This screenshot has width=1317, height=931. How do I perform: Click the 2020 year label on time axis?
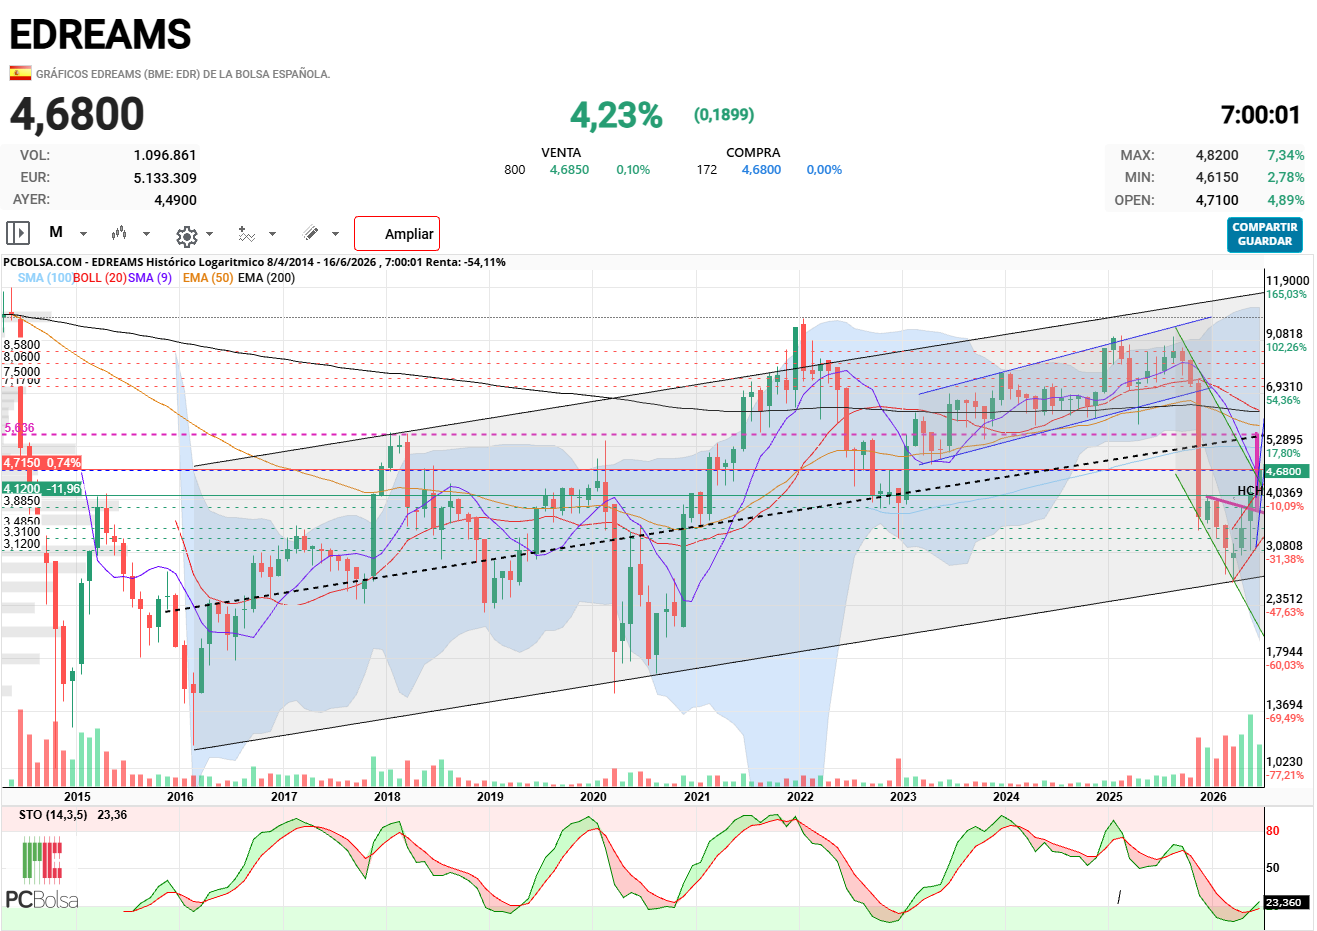[593, 797]
